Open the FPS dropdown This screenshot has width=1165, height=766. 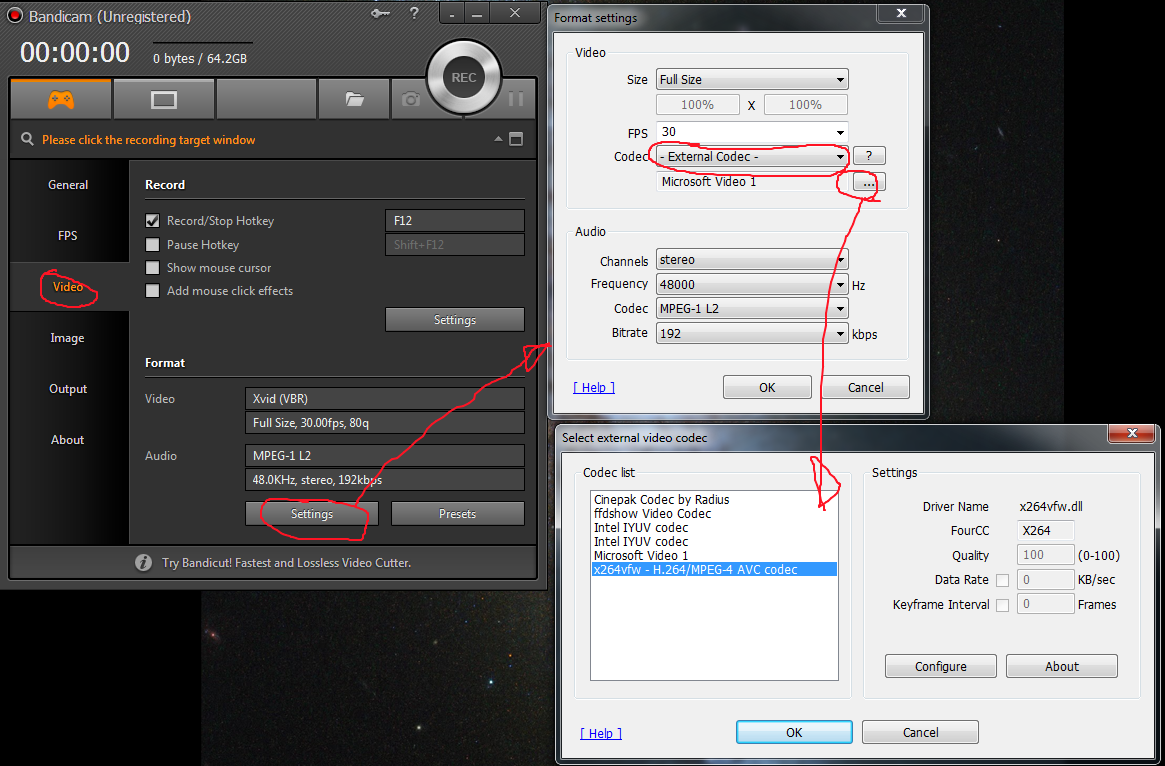coord(752,132)
